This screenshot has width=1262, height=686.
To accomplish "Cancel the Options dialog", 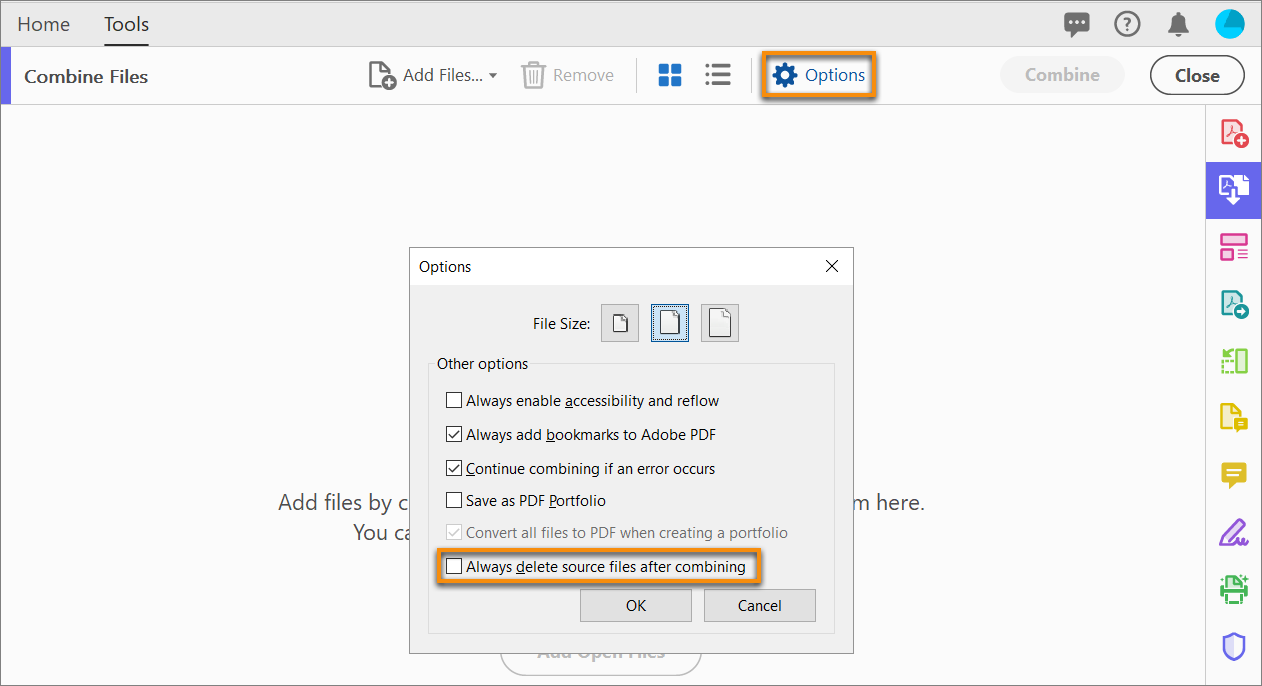I will [x=759, y=605].
